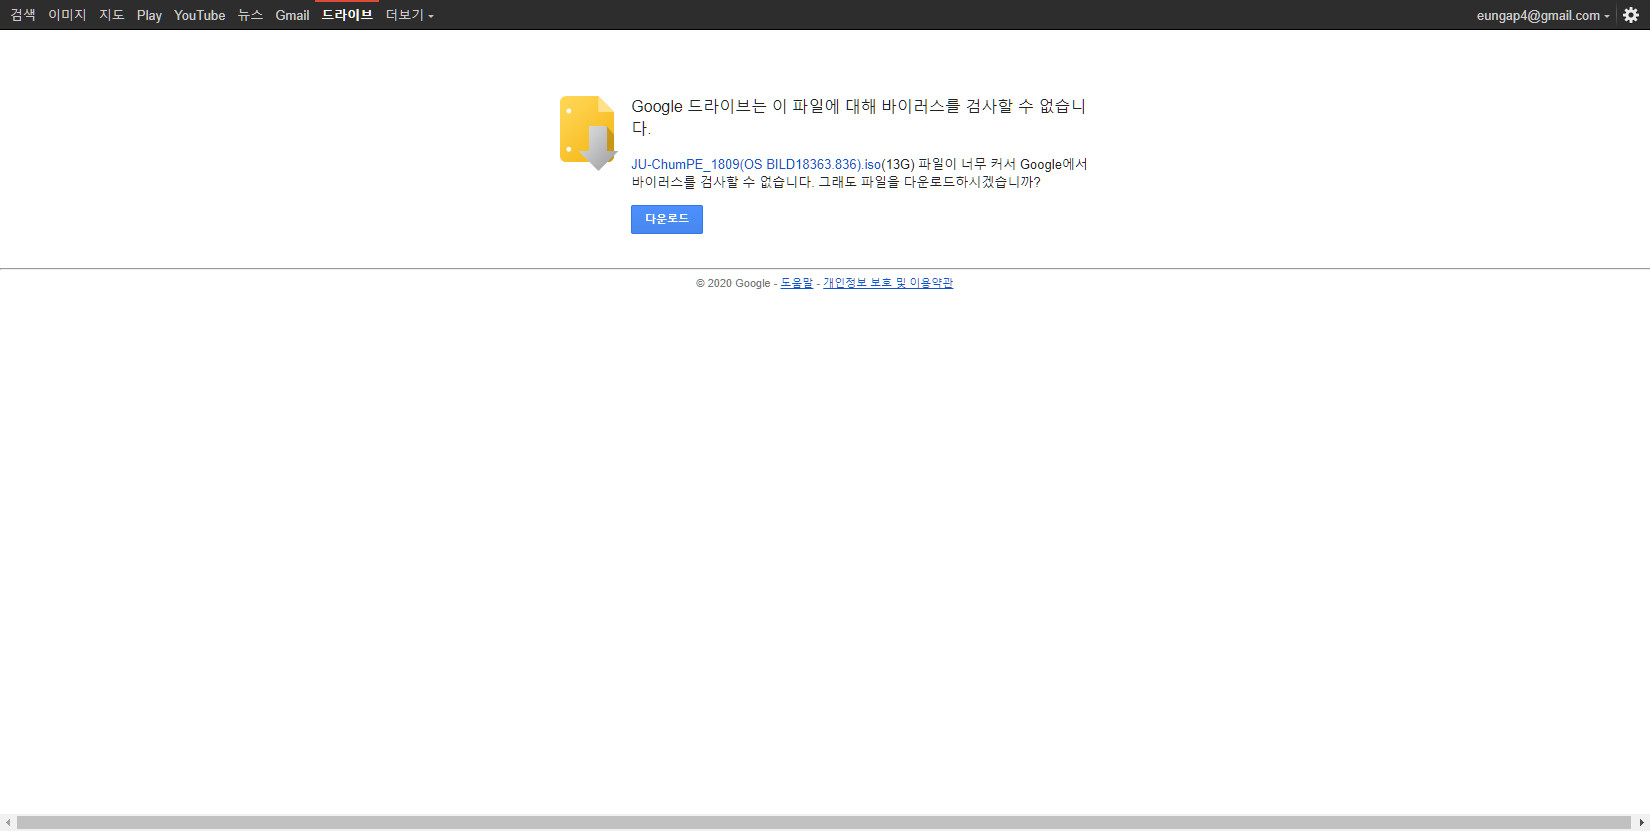Open YouTube from the top bar
The width and height of the screenshot is (1650, 831).
(x=200, y=15)
